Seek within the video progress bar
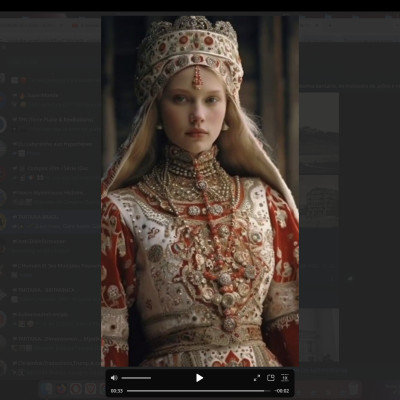The height and width of the screenshot is (400, 400). (x=199, y=391)
